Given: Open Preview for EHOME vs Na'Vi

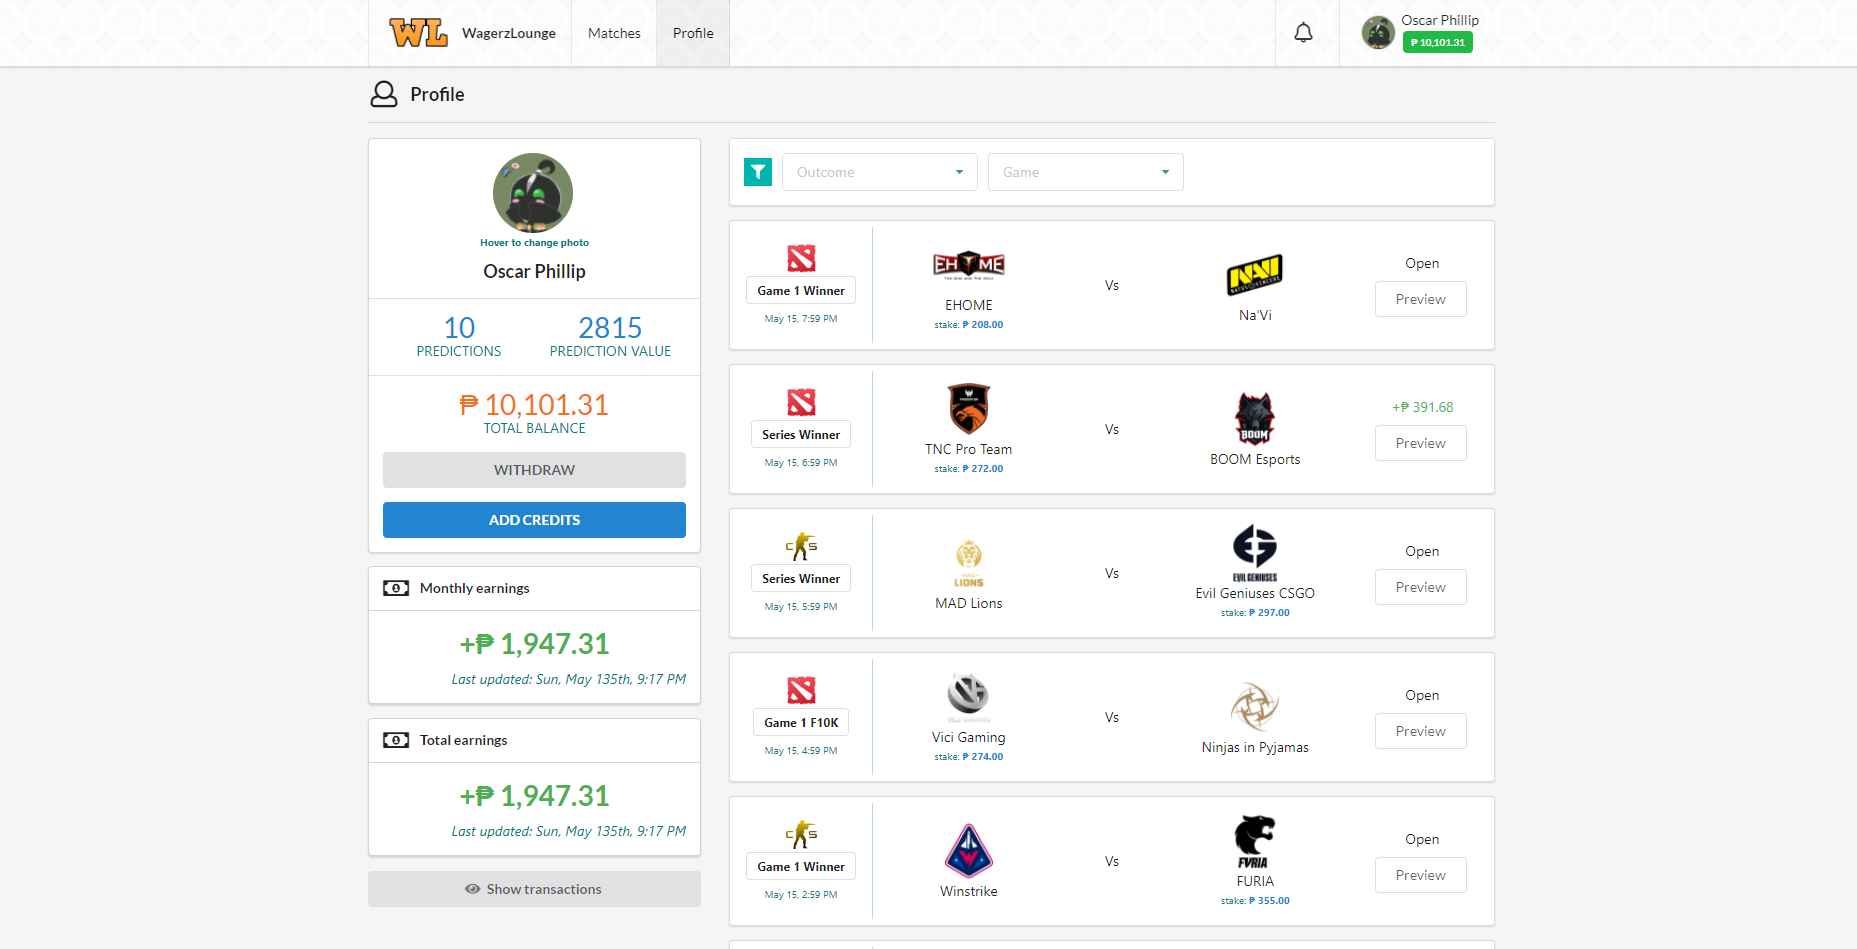Looking at the screenshot, I should click(x=1420, y=298).
